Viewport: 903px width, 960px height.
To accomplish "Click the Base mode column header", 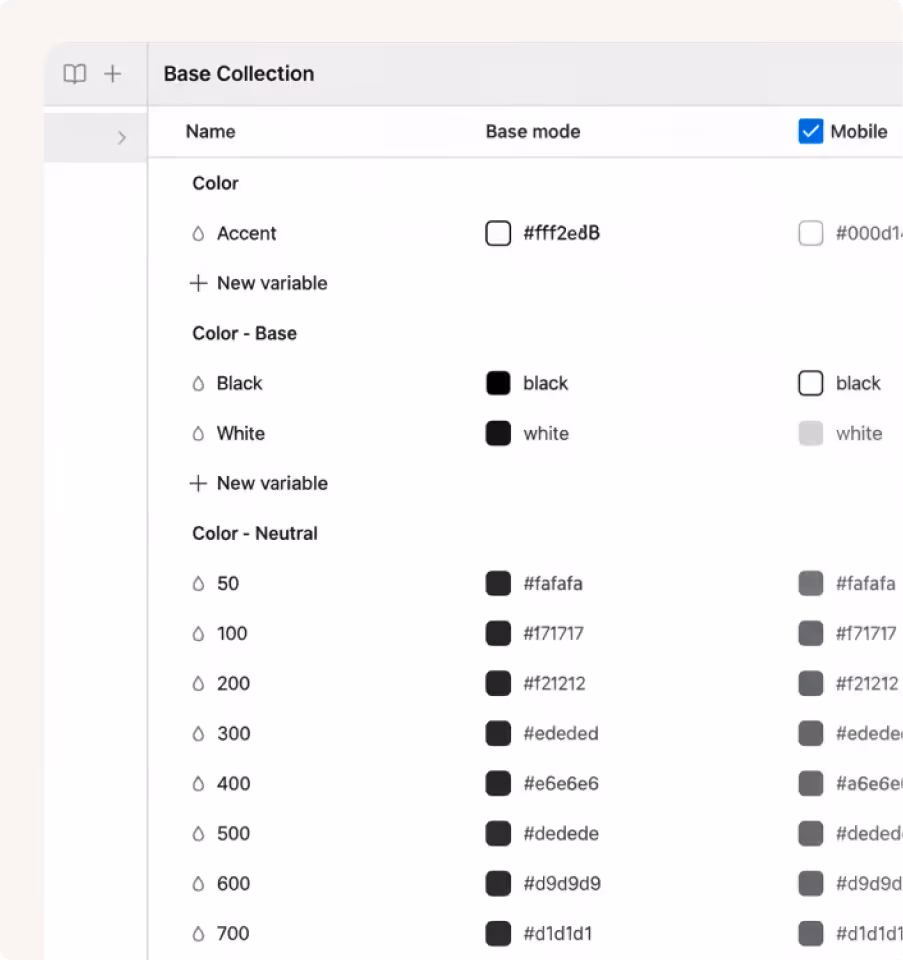I will tap(533, 132).
